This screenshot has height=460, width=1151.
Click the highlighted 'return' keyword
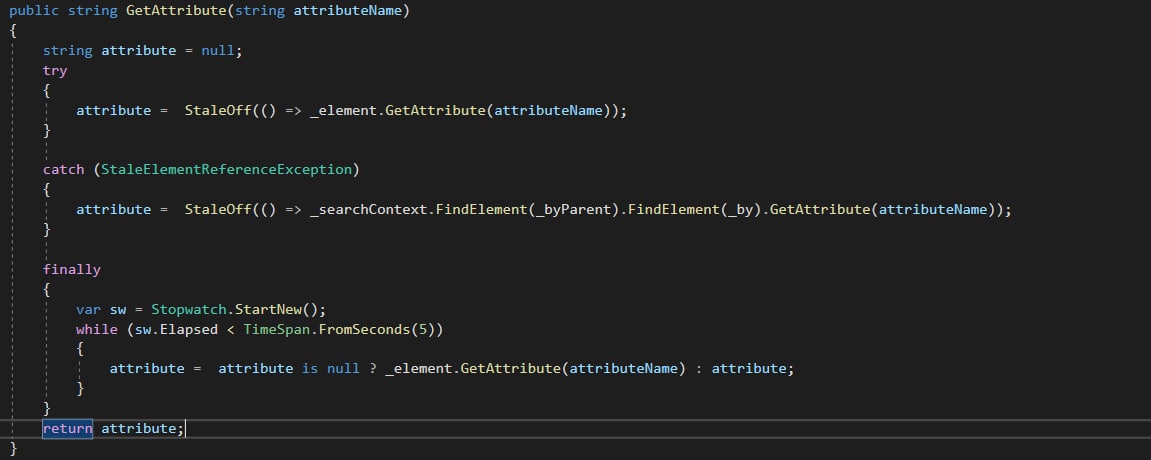click(x=68, y=428)
